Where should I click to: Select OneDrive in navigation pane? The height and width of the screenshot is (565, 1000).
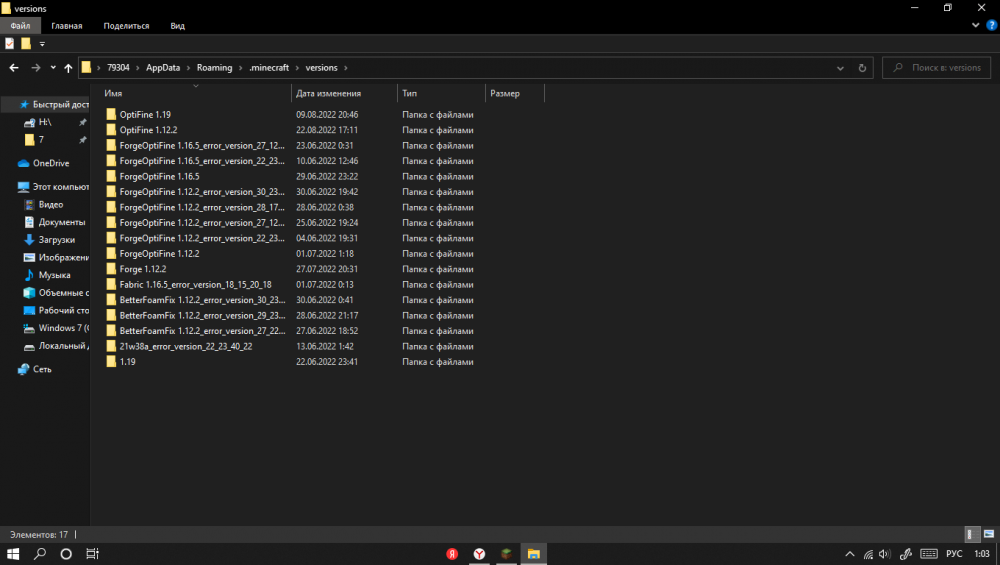44,163
